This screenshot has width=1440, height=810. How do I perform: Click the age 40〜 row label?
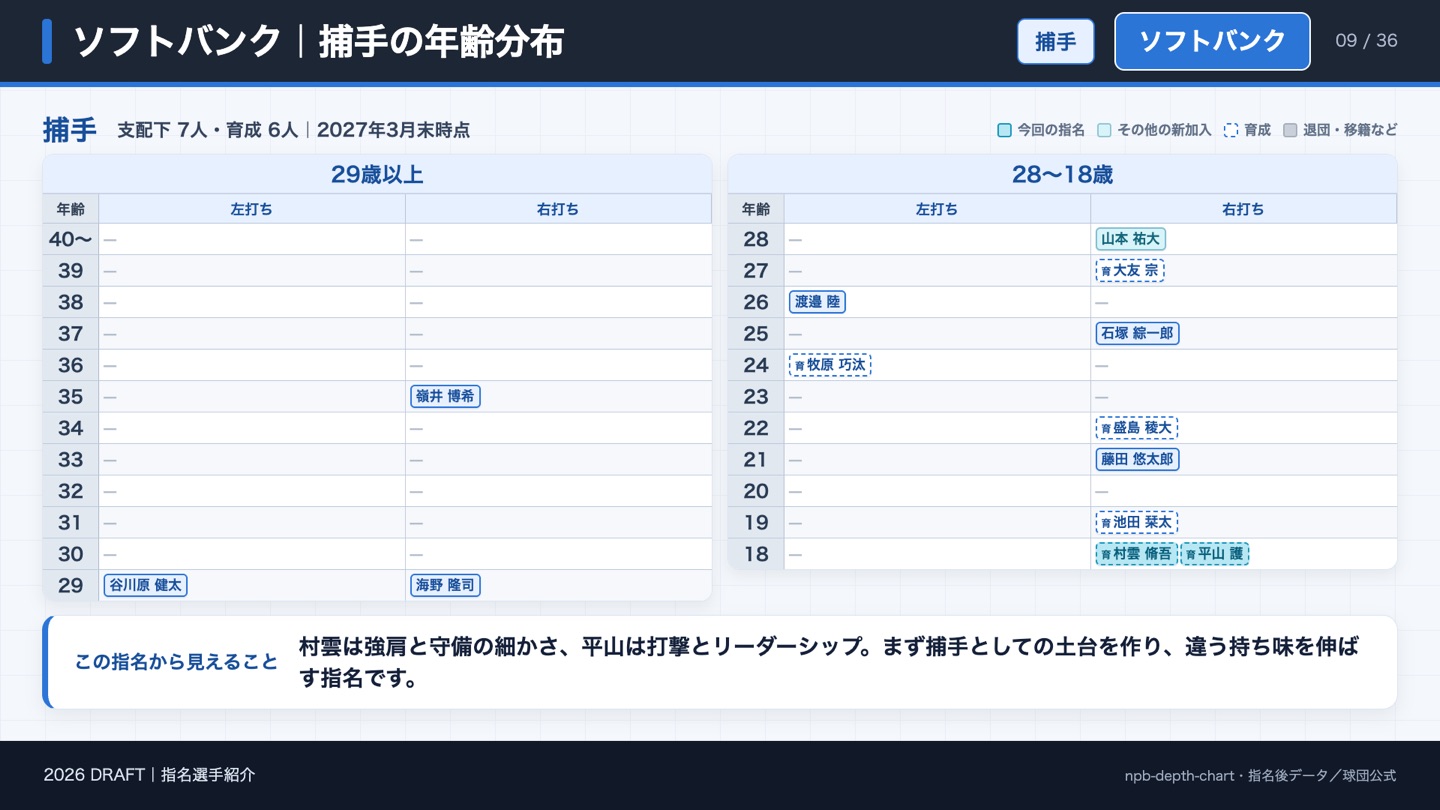pos(71,239)
